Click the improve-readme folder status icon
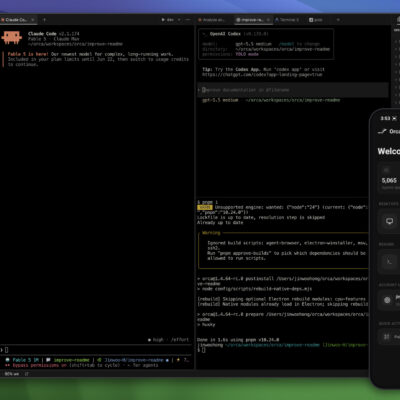Viewport: 400px width, 400px height. pyautogui.click(x=48, y=360)
